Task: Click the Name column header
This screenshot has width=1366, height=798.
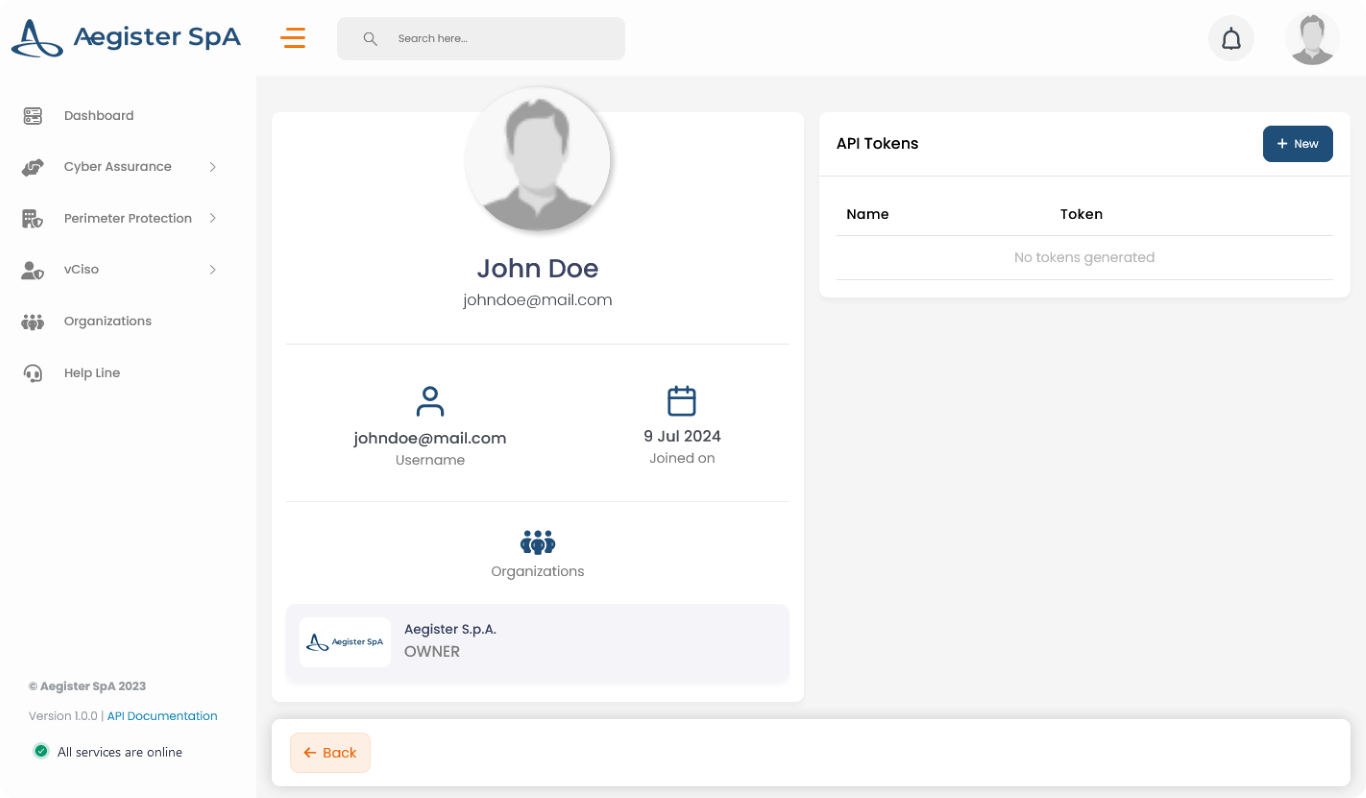Action: [867, 214]
